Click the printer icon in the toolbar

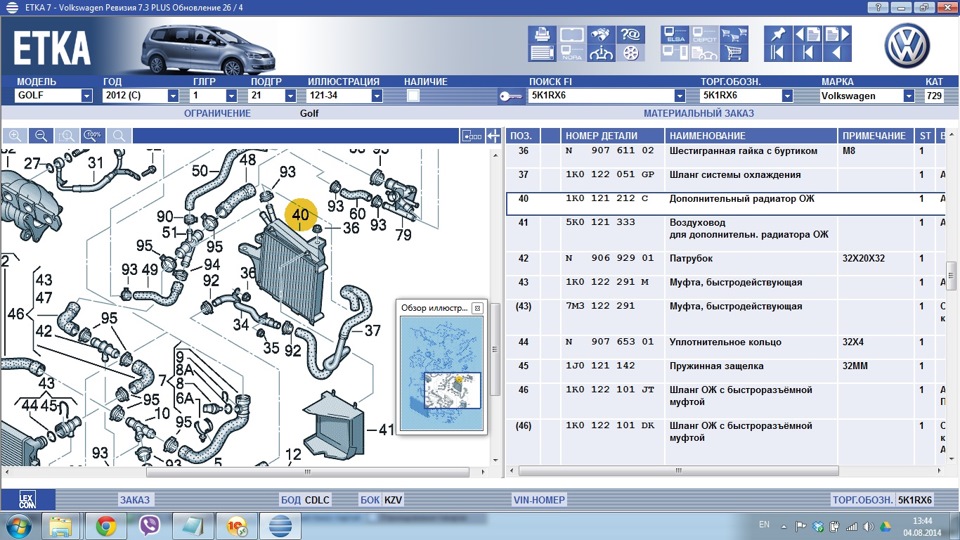point(542,34)
